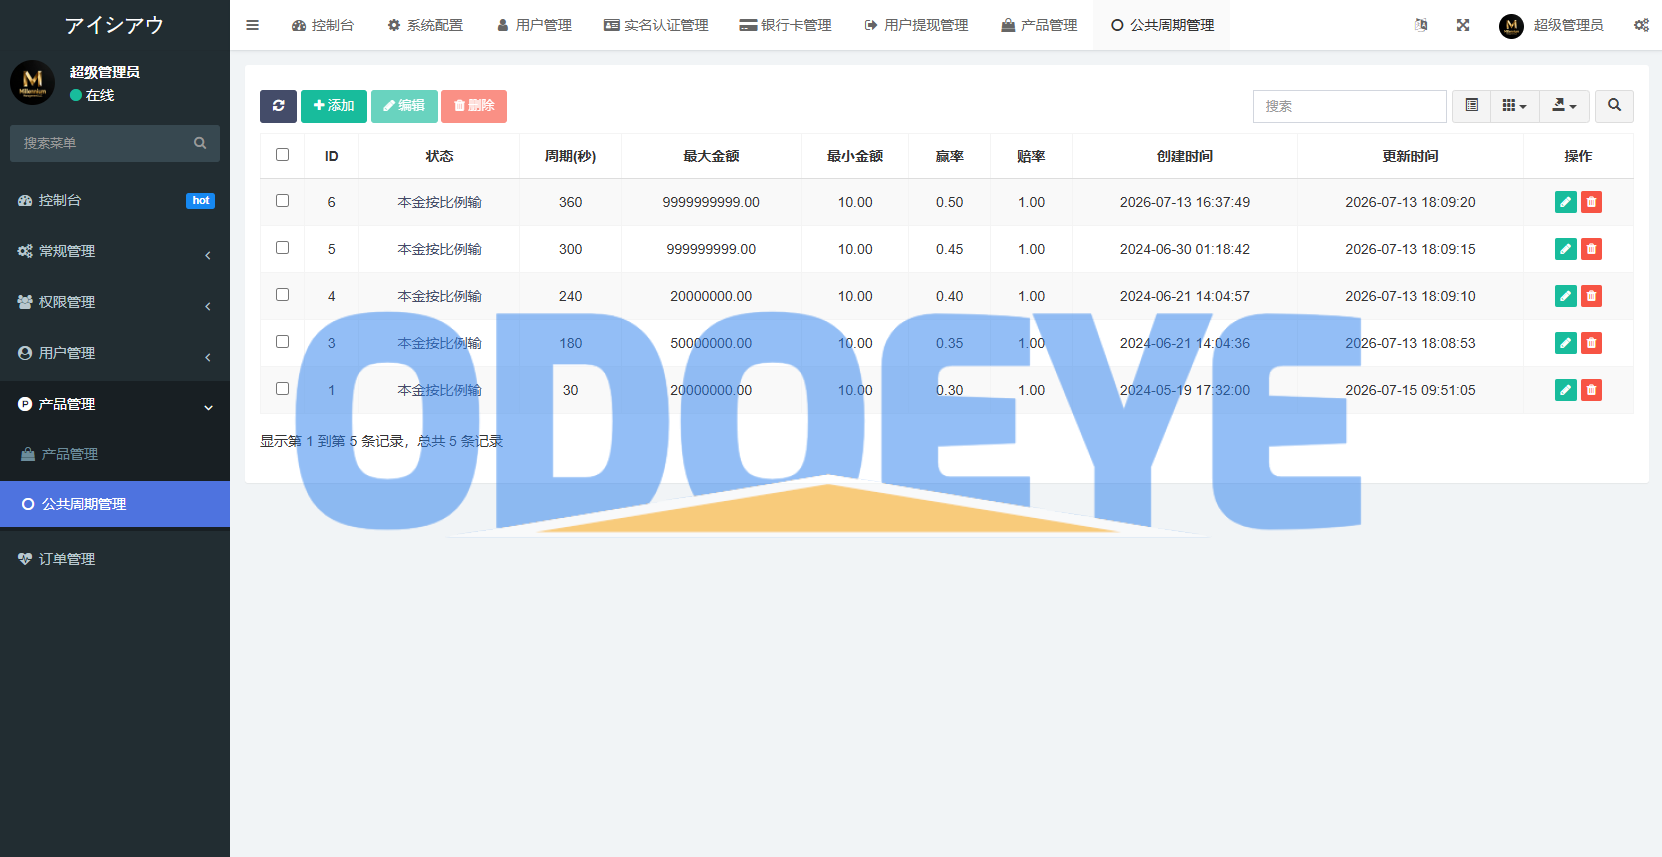1662x857 pixels.
Task: Check the row with ID 5
Action: (282, 248)
